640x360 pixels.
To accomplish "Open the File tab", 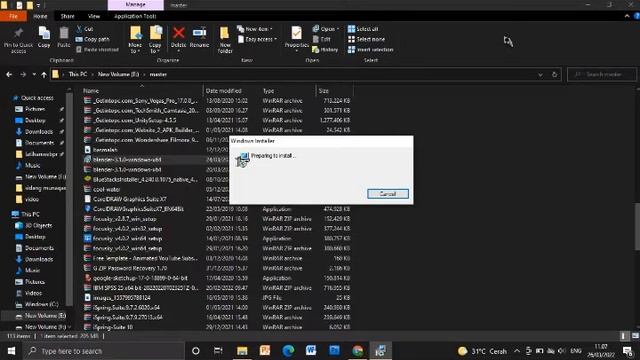I will point(13,16).
